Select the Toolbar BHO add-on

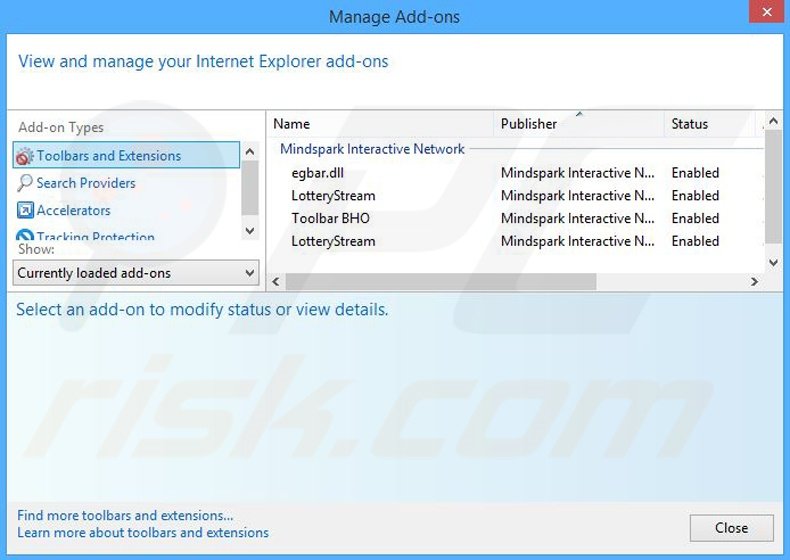point(331,218)
